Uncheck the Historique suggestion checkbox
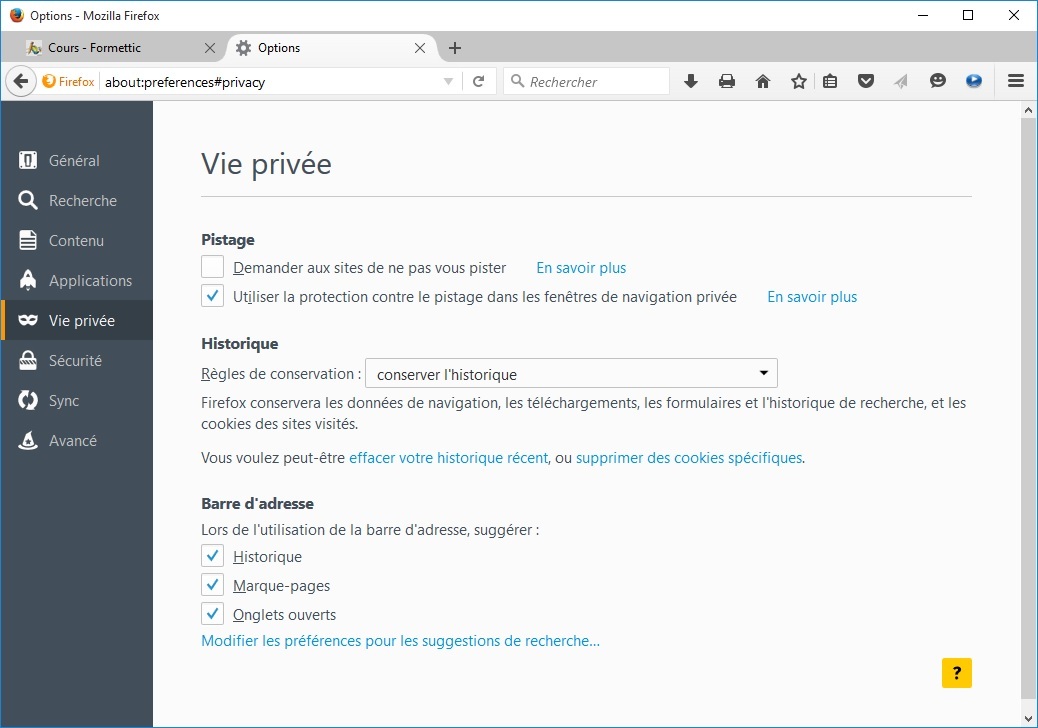Image resolution: width=1038 pixels, height=728 pixels. [212, 555]
